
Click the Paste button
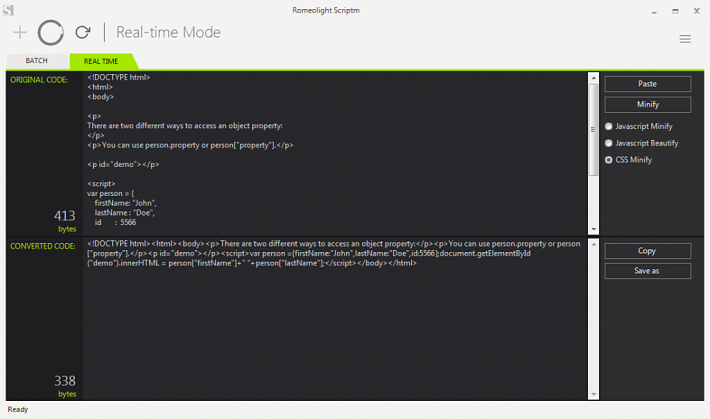point(648,84)
